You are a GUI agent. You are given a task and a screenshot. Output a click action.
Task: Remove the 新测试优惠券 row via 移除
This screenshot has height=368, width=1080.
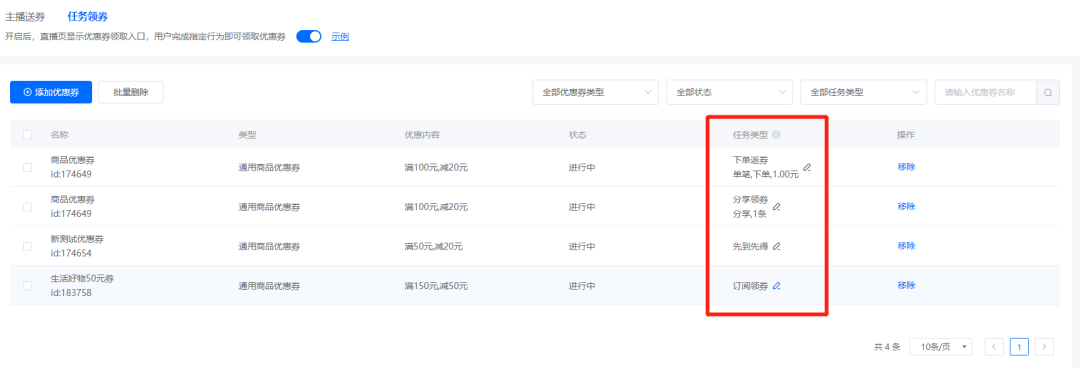coord(906,246)
